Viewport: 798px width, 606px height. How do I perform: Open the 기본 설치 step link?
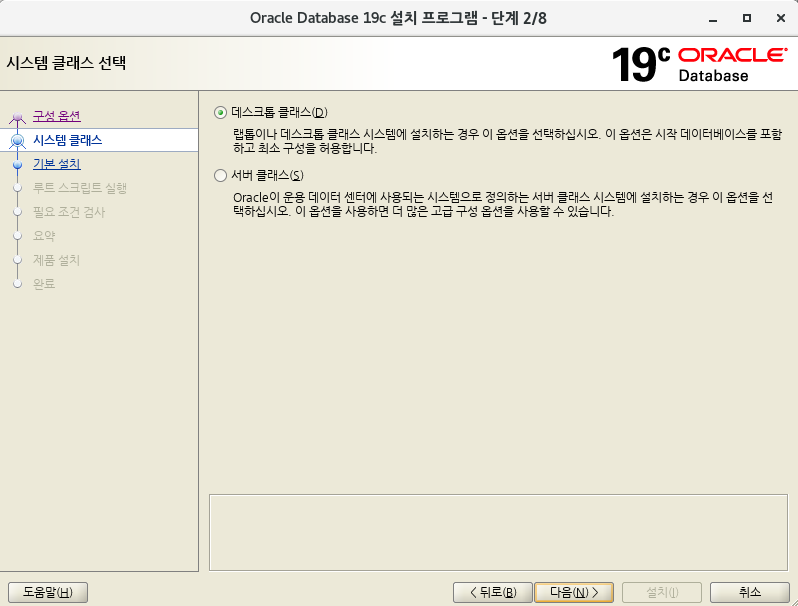click(56, 164)
